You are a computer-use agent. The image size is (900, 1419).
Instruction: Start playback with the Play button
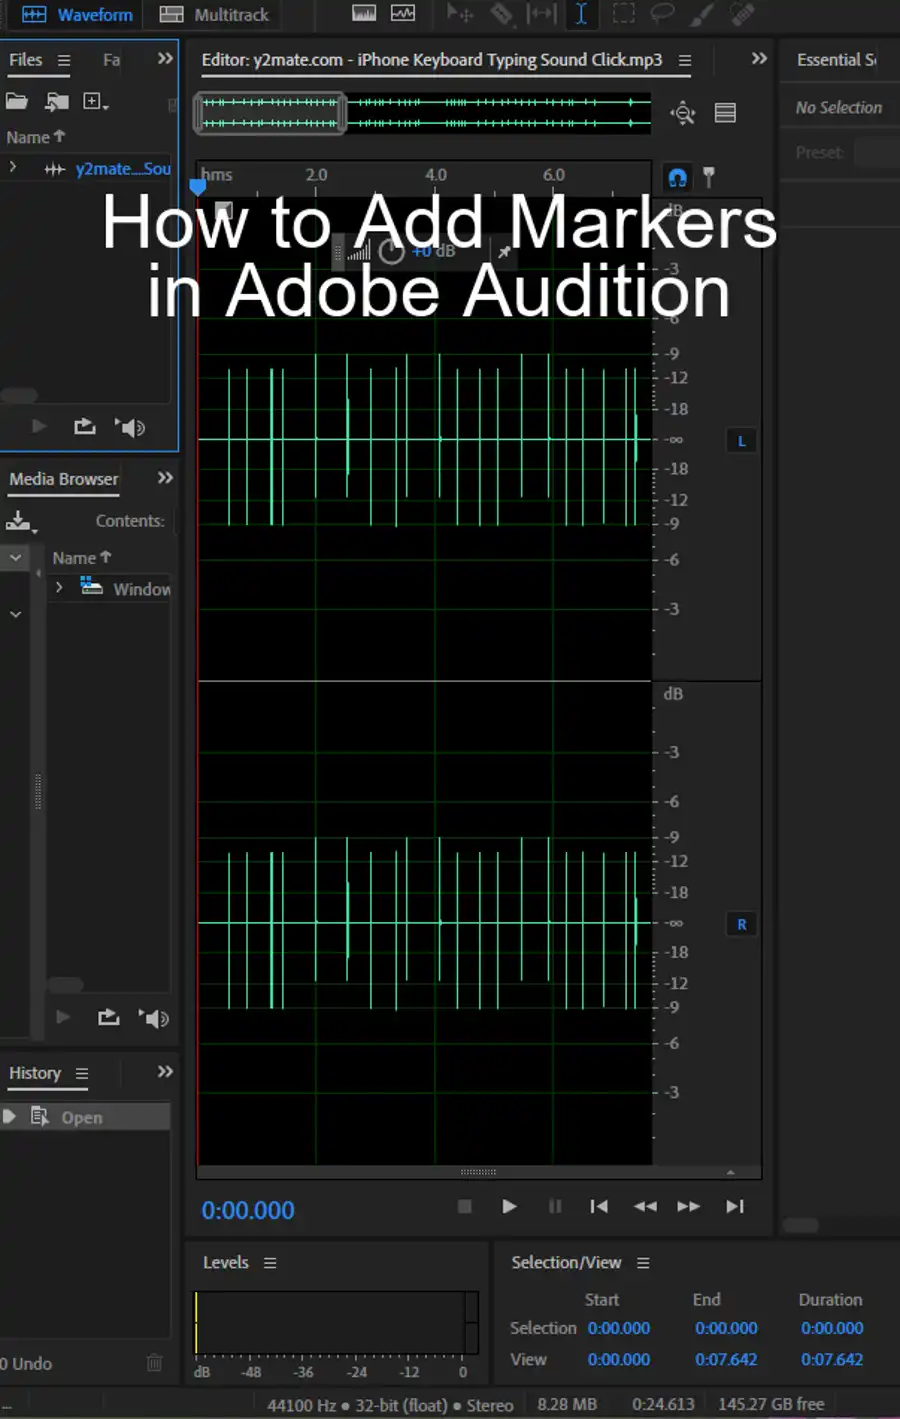(509, 1206)
